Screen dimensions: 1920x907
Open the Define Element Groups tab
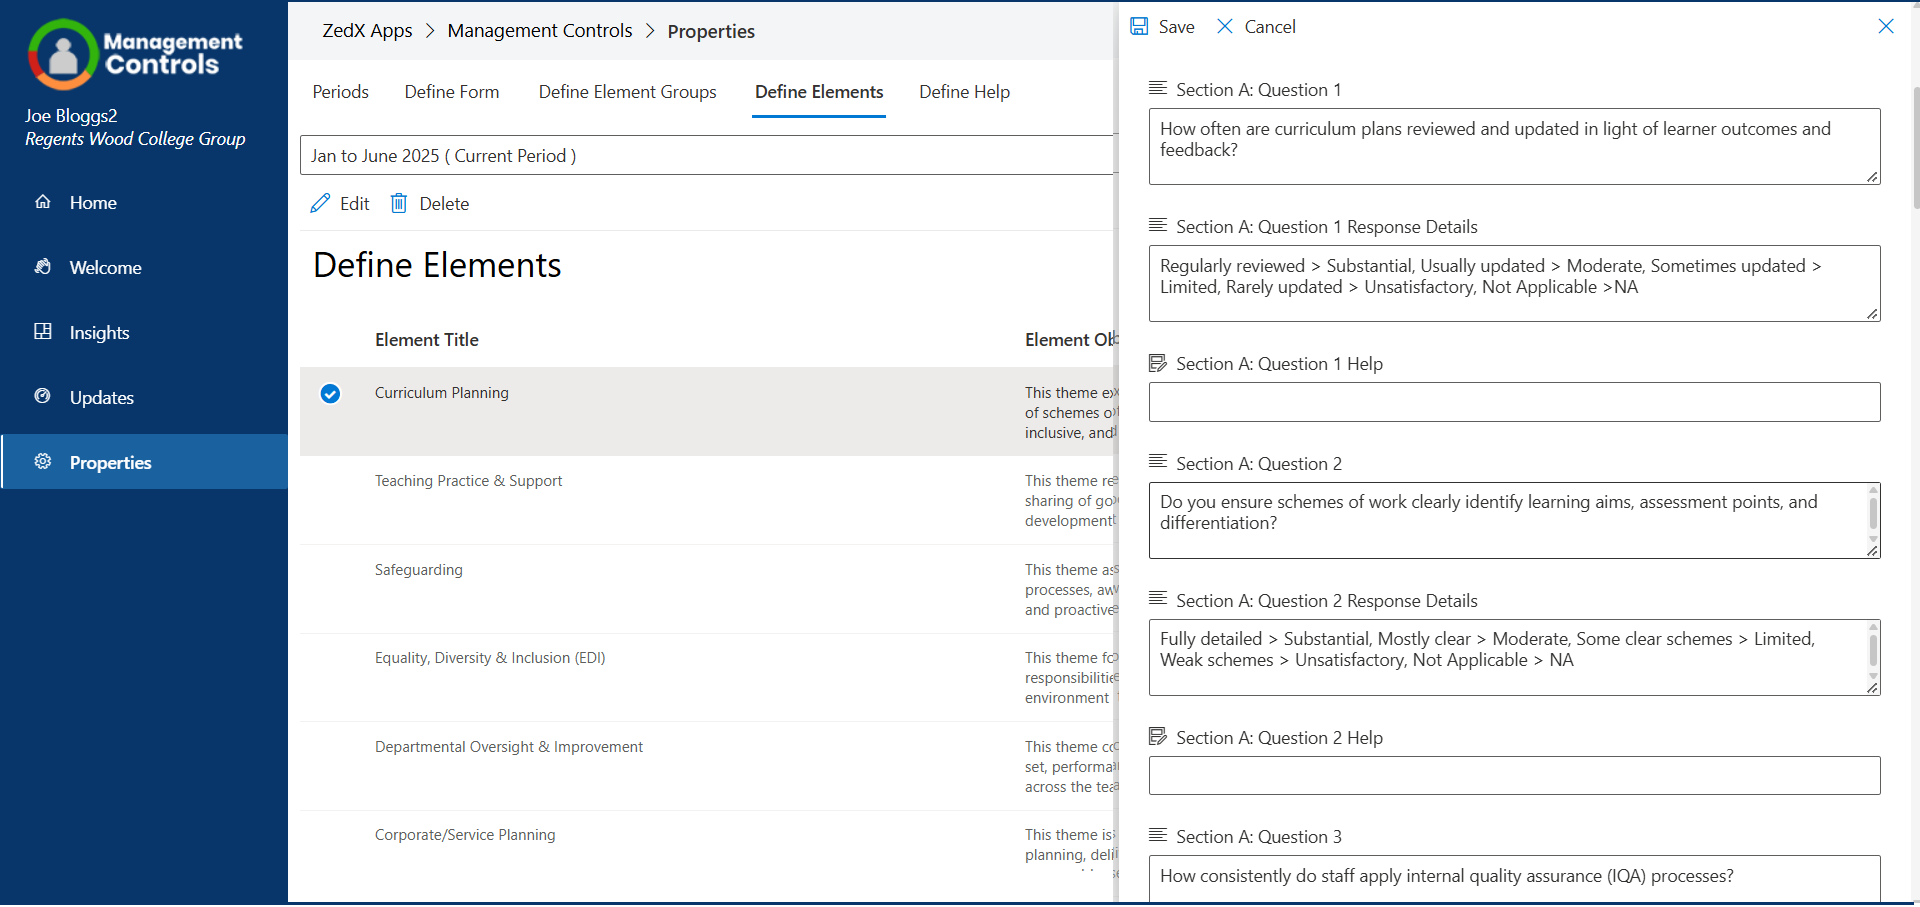628,92
